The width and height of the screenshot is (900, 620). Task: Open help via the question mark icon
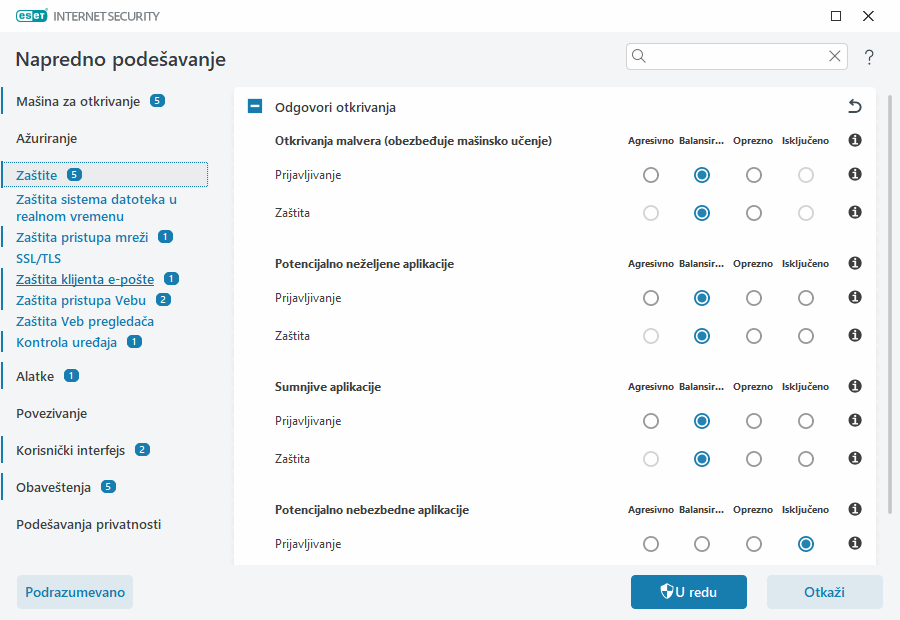pos(868,57)
